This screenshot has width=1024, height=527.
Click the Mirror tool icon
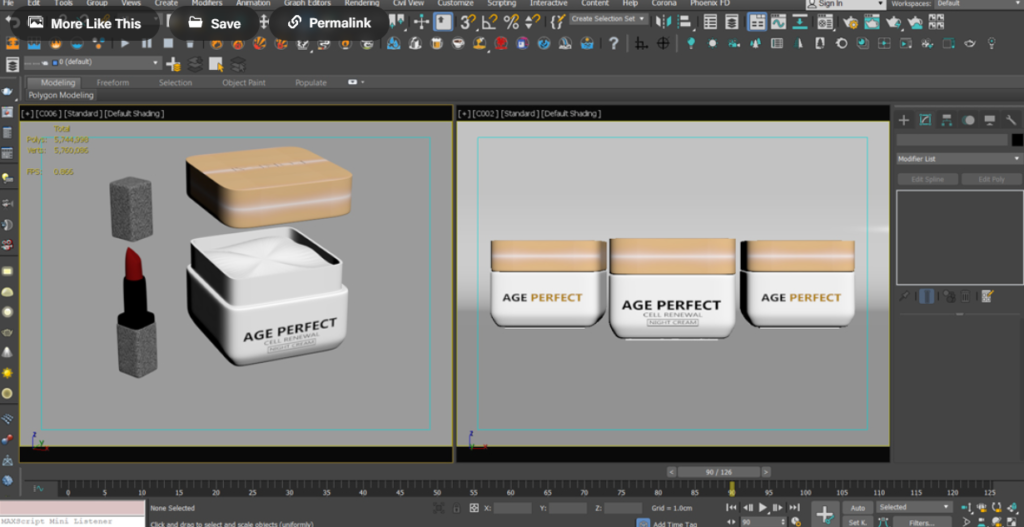click(664, 22)
